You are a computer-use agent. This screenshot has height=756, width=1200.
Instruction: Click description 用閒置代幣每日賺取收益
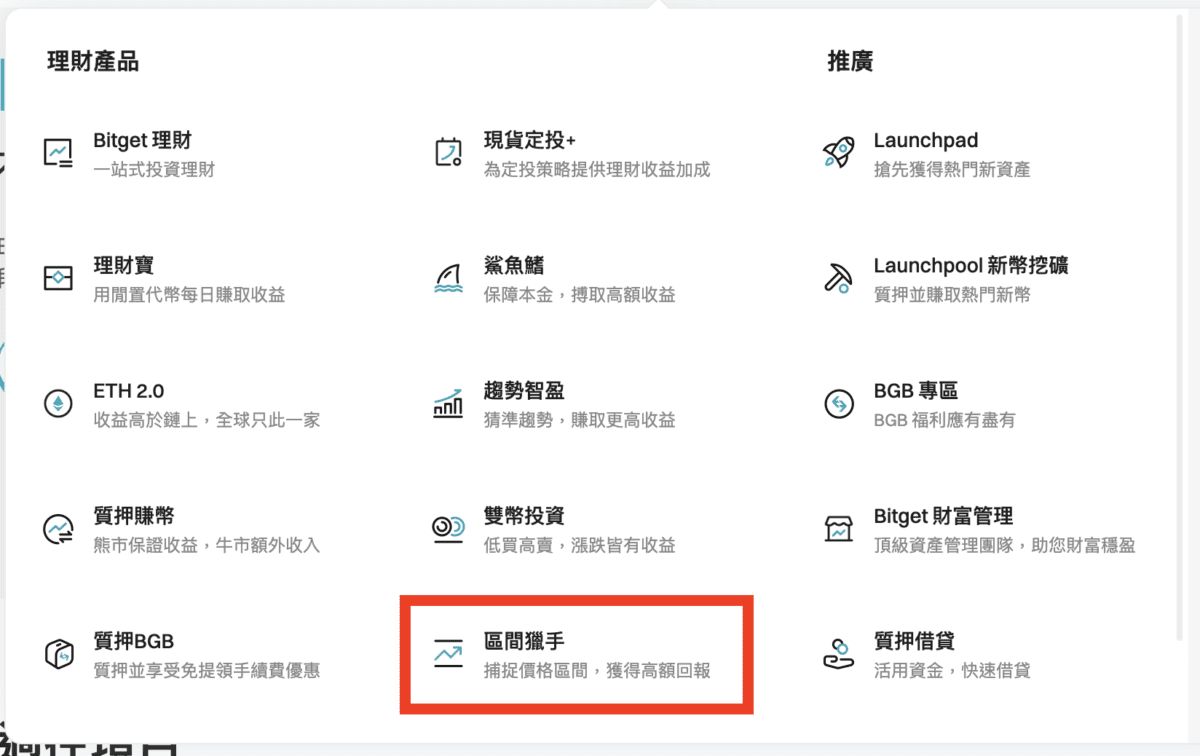[x=189, y=295]
